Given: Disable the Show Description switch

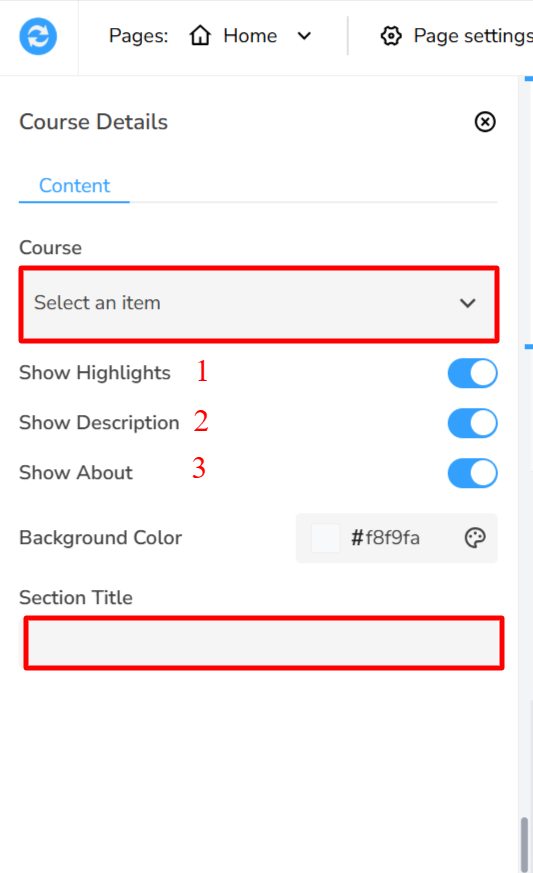Looking at the screenshot, I should tap(472, 423).
